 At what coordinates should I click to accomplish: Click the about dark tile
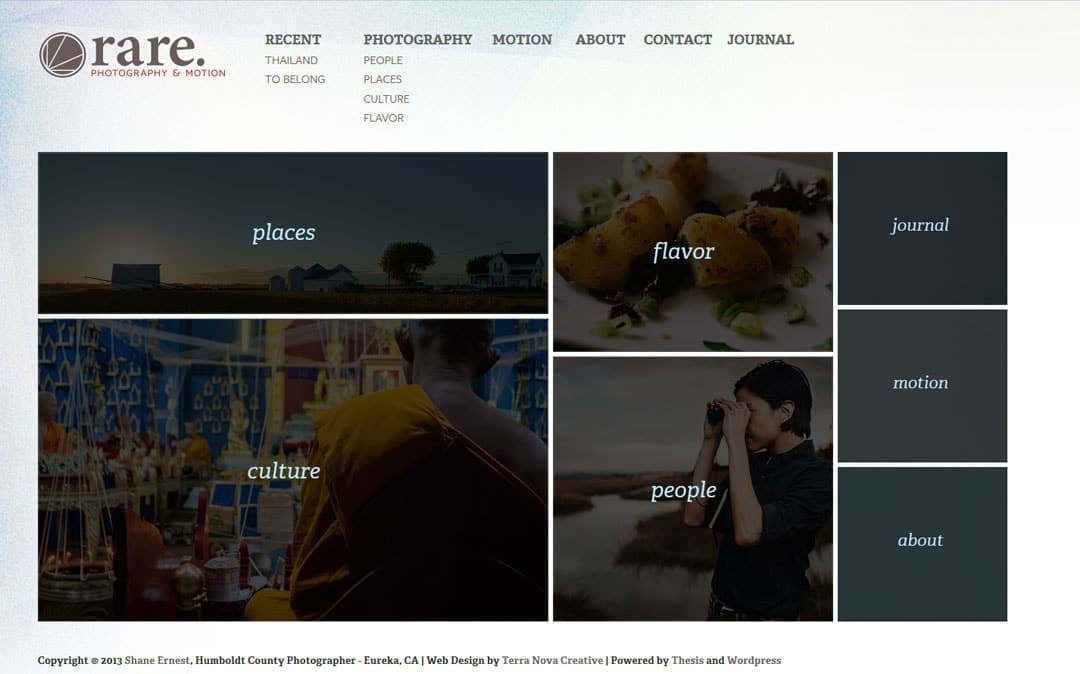[x=922, y=544]
